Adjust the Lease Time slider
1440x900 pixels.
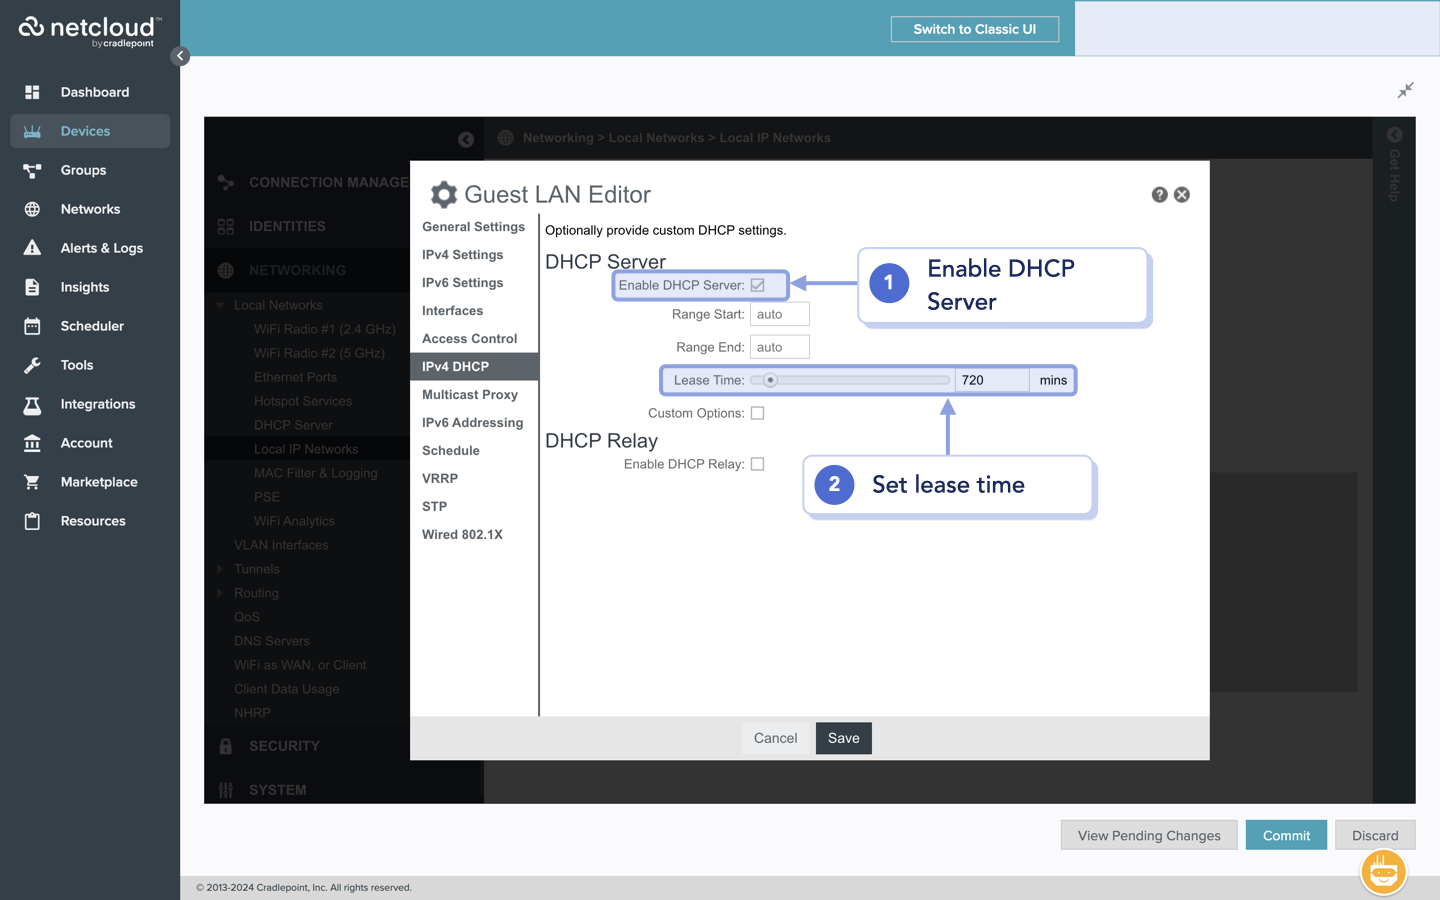point(768,380)
